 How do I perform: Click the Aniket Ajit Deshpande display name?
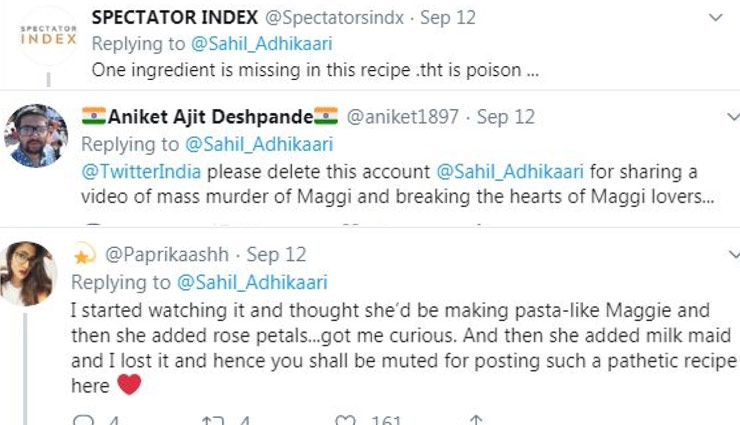click(x=209, y=117)
